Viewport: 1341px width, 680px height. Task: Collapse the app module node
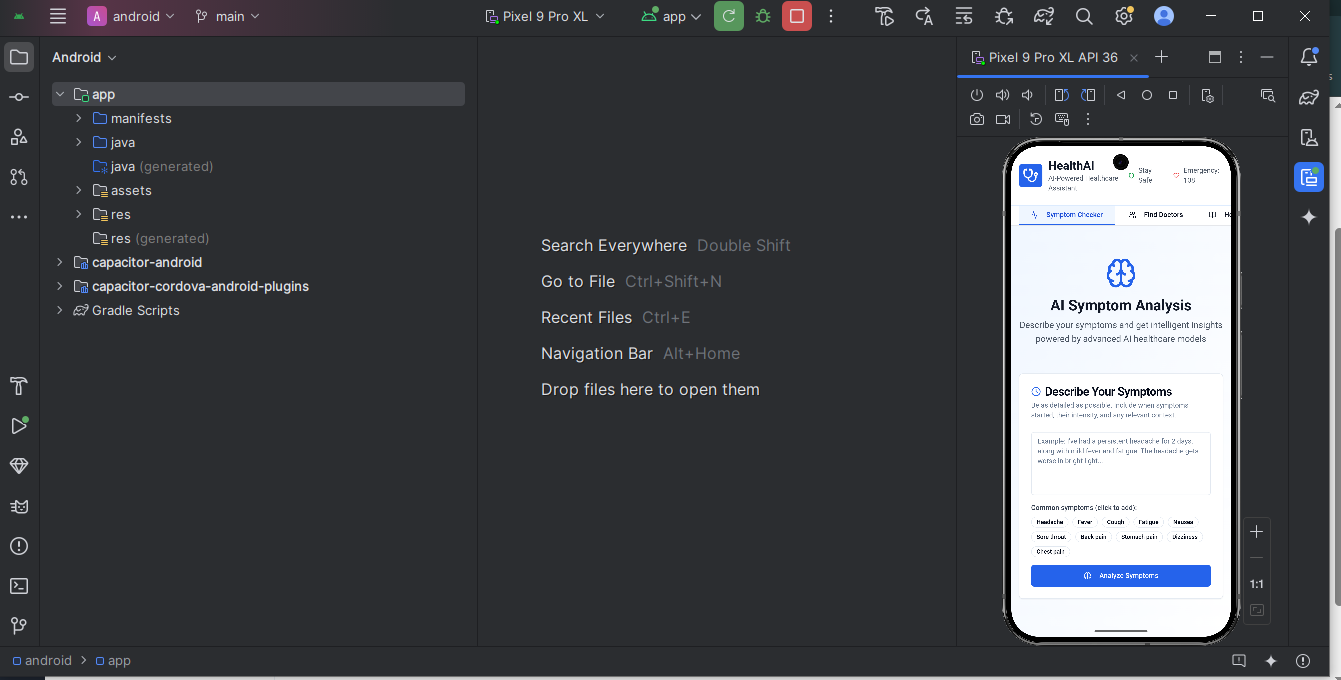(x=60, y=94)
